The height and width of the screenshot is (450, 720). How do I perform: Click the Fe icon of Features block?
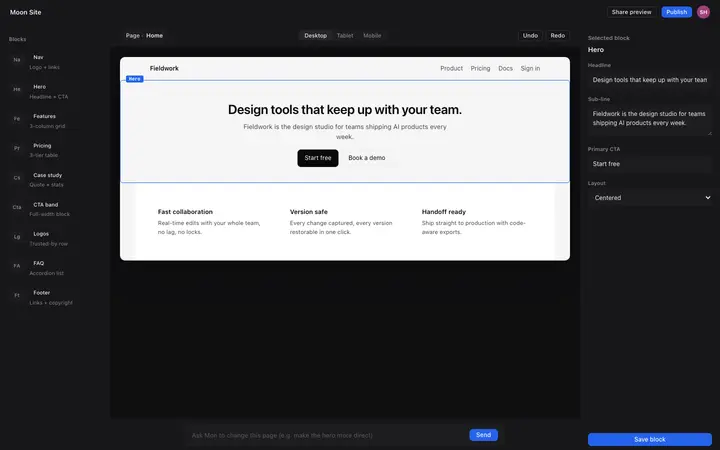click(x=17, y=118)
